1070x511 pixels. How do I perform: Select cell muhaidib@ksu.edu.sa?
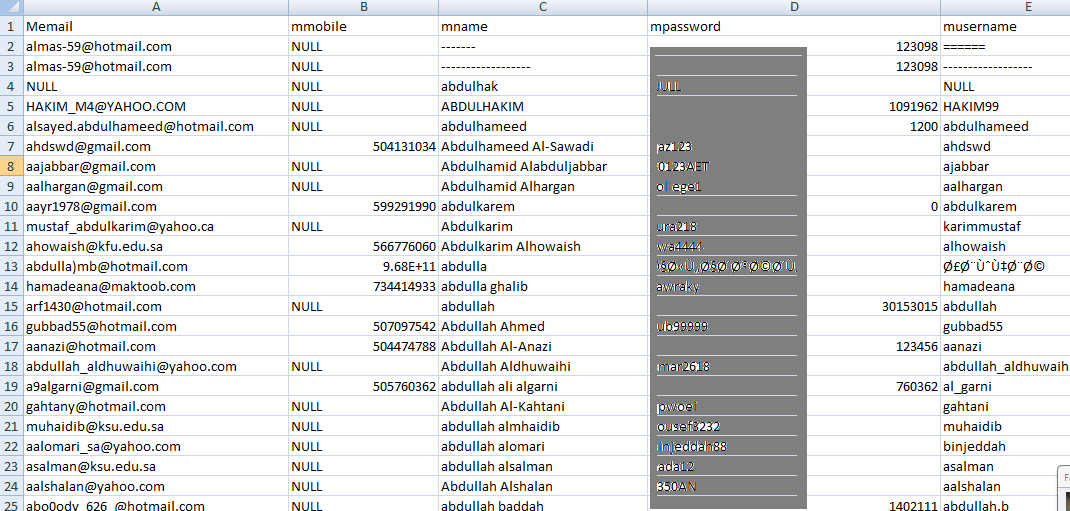(156, 427)
